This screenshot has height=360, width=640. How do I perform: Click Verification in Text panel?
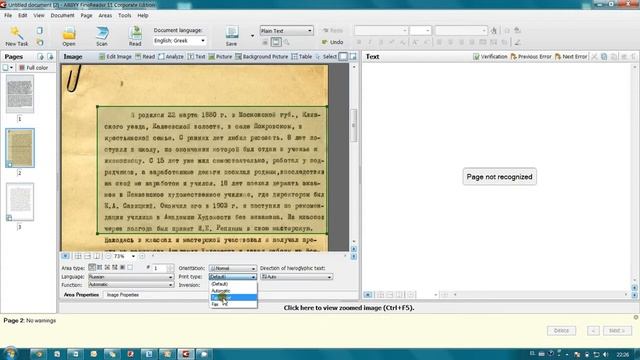[490, 57]
